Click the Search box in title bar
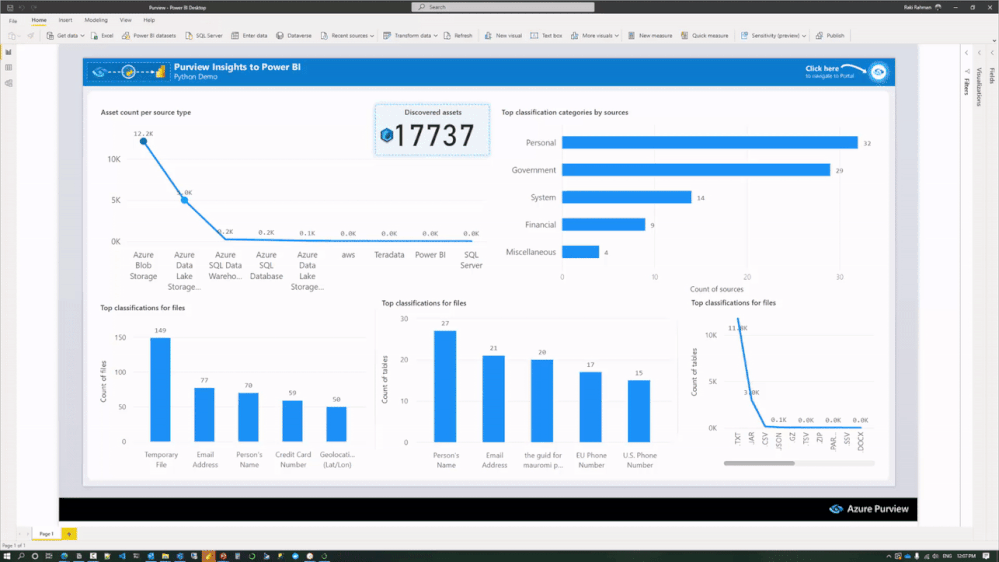The width and height of the screenshot is (999, 562). pyautogui.click(x=503, y=7)
